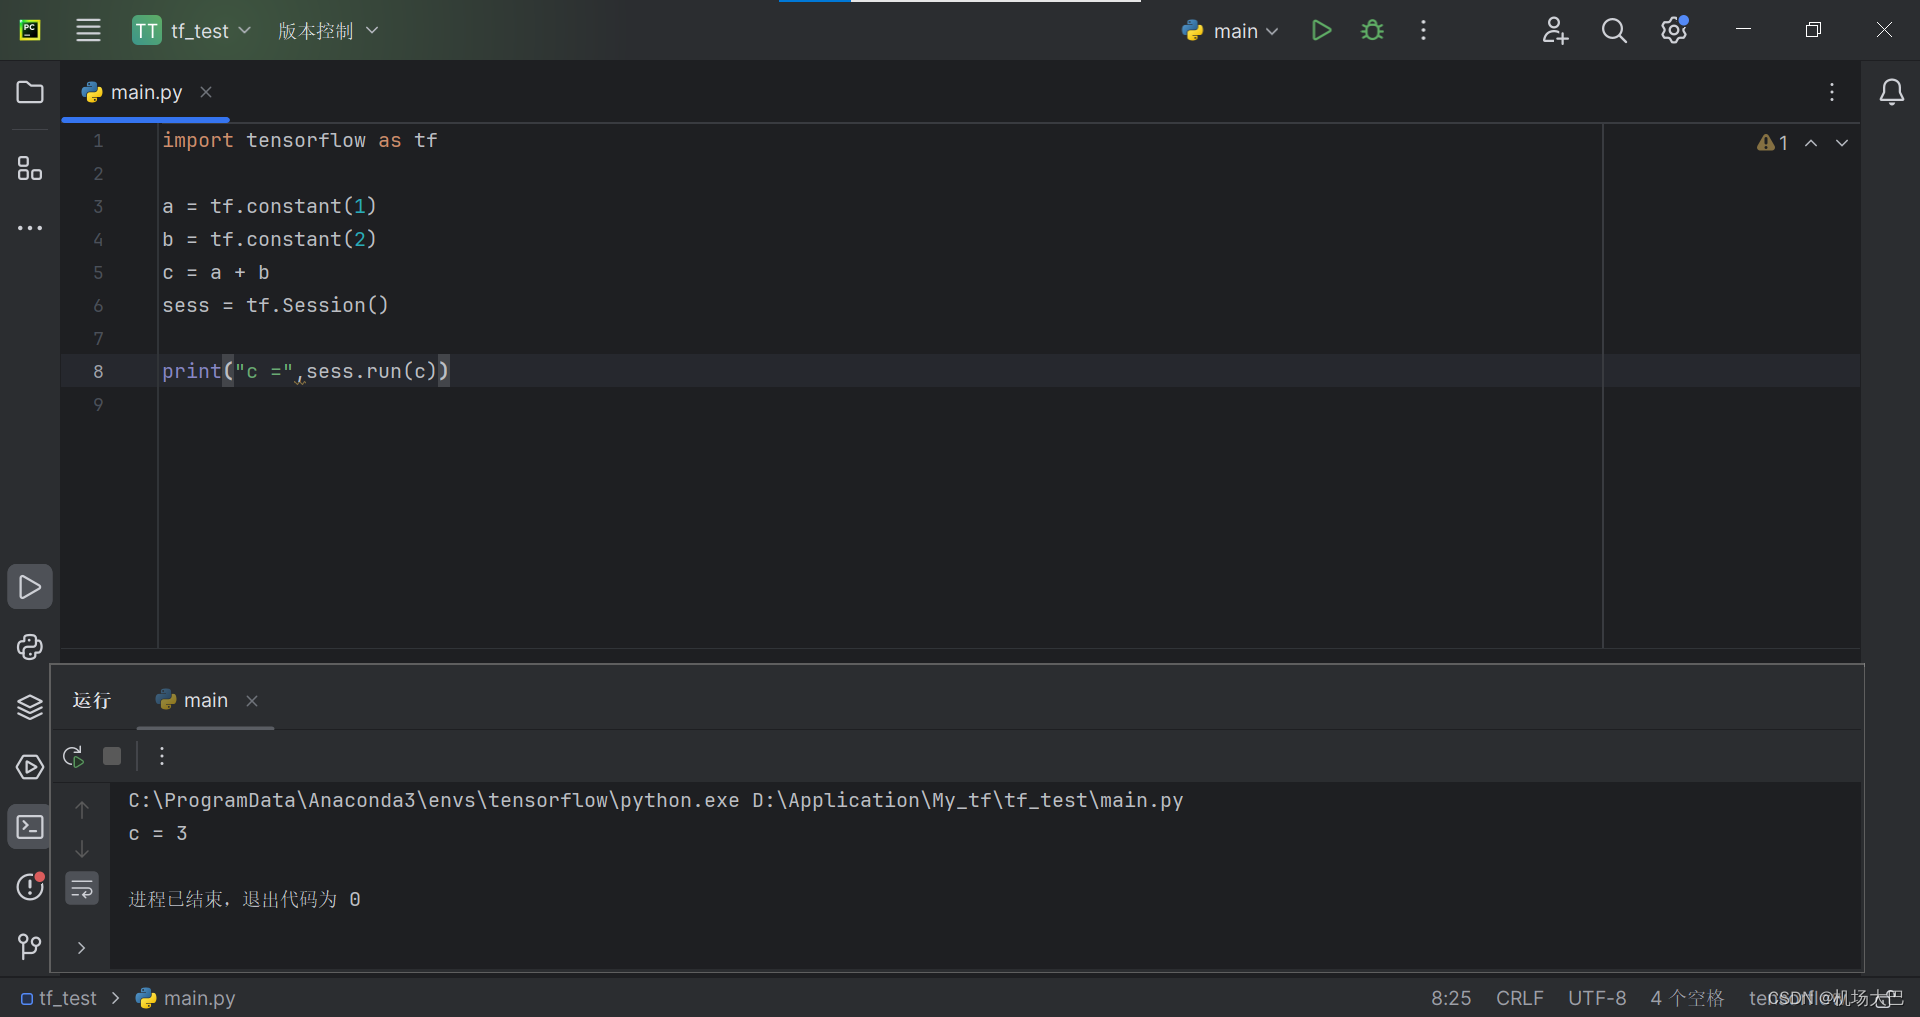Rerun main in the Run panel
This screenshot has width=1920, height=1017.
click(73, 756)
